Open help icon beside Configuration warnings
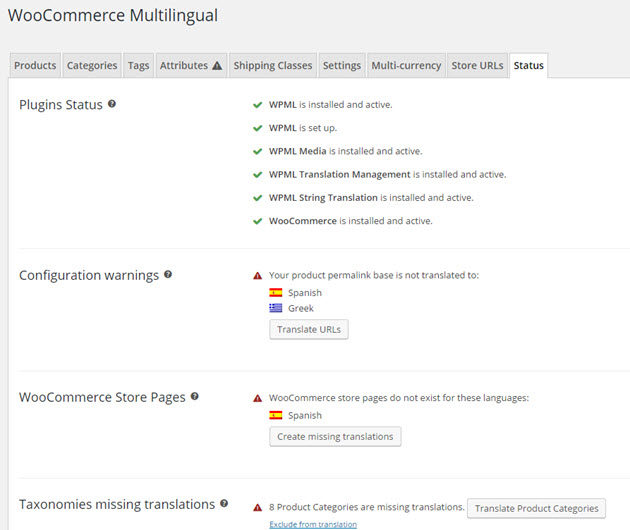The image size is (630, 530). point(168,274)
